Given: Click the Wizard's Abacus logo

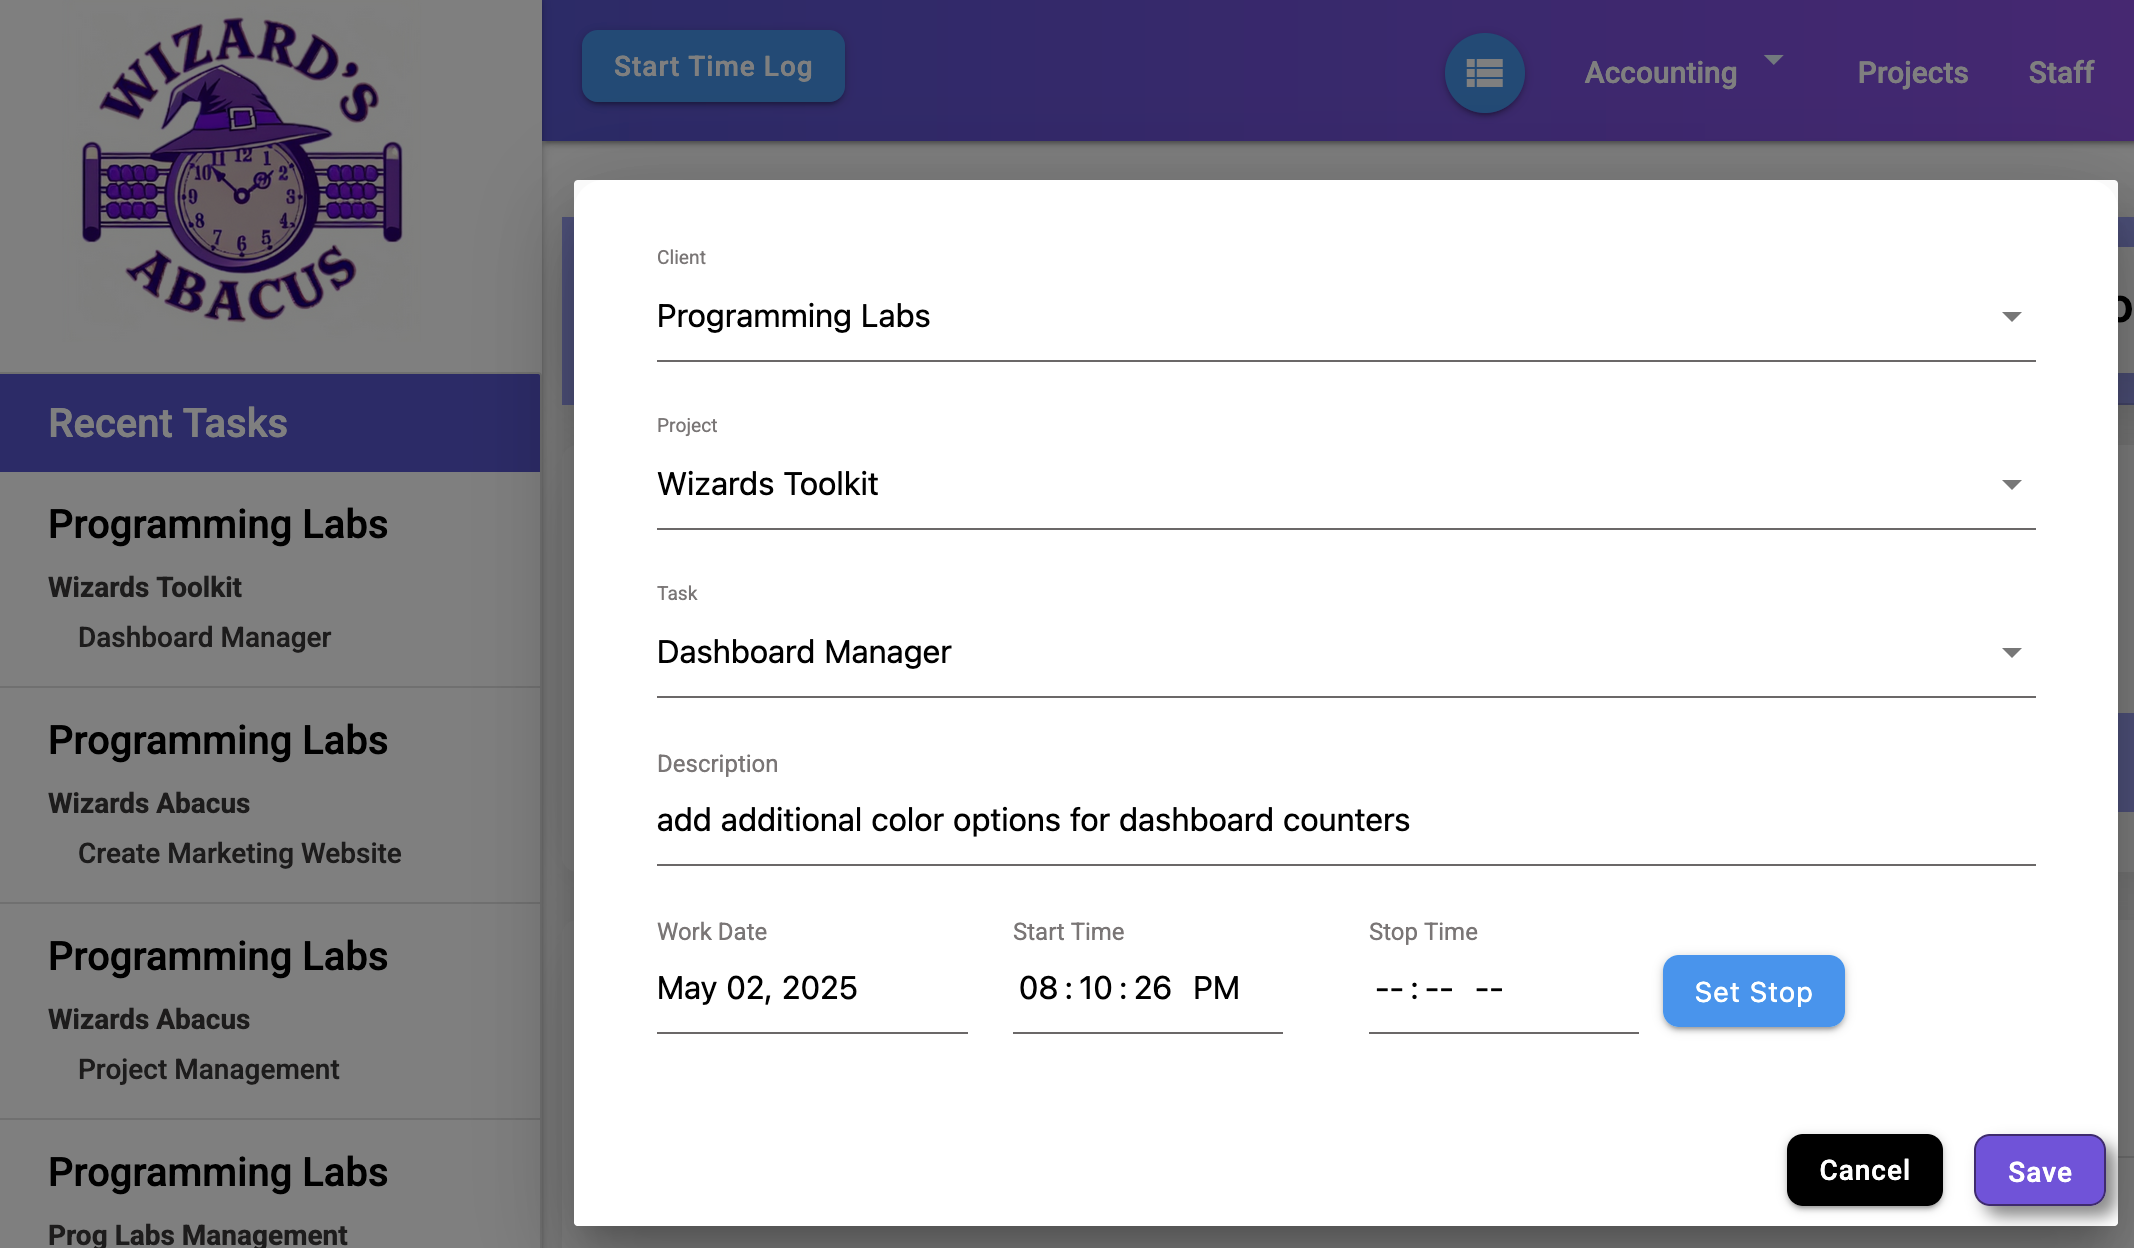Looking at the screenshot, I should tap(242, 172).
